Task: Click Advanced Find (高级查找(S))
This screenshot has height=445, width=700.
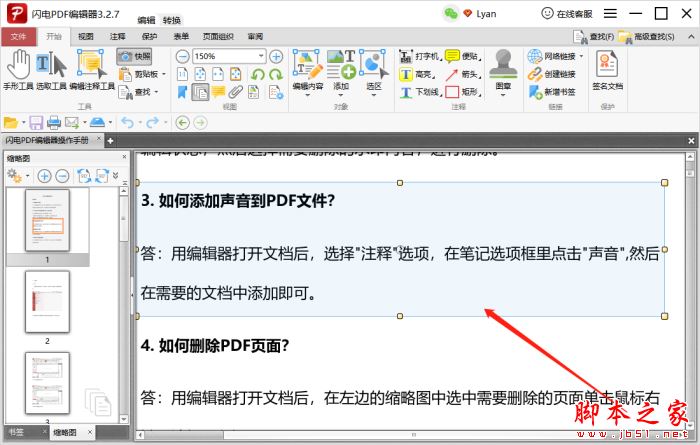Action: tap(646, 37)
